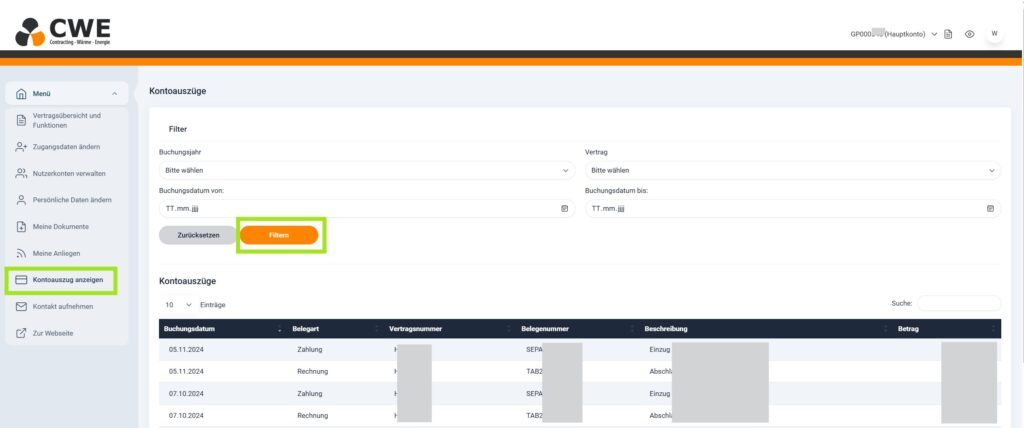The image size is (1024, 428).
Task: Click the Meine Anliegen feed icon
Action: [x=21, y=253]
